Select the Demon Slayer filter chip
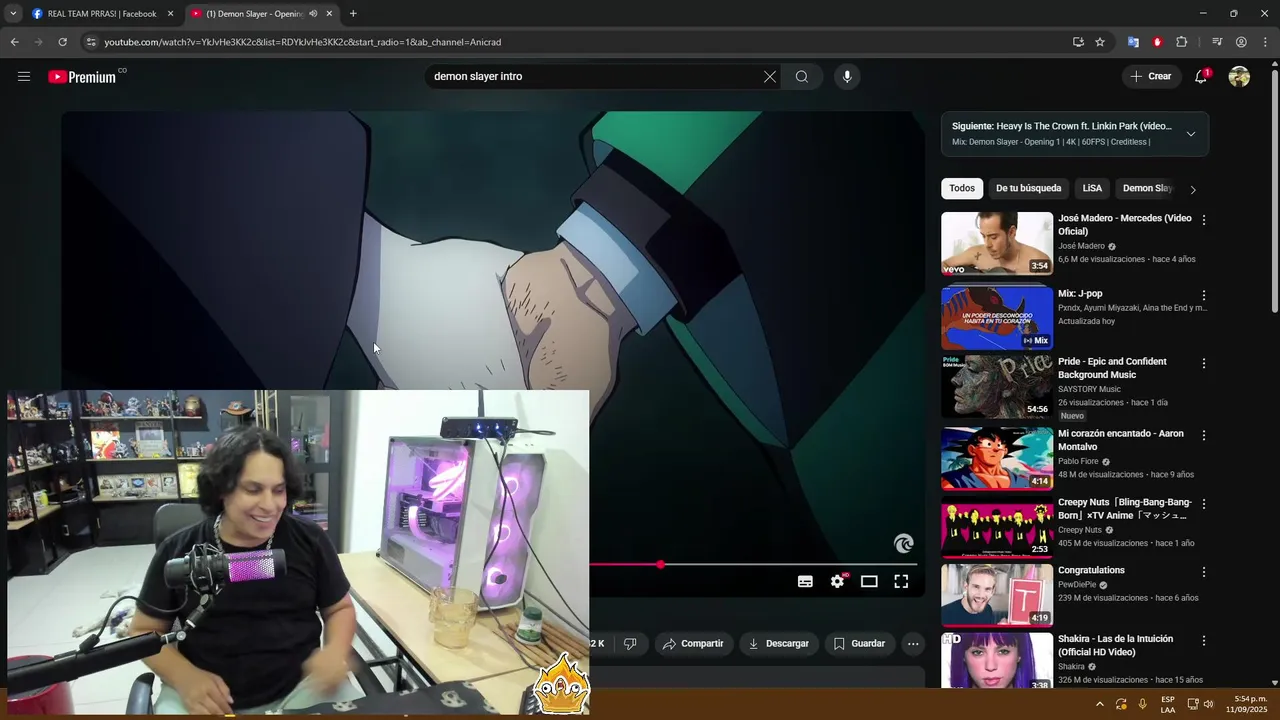The height and width of the screenshot is (720, 1280). coord(1146,188)
